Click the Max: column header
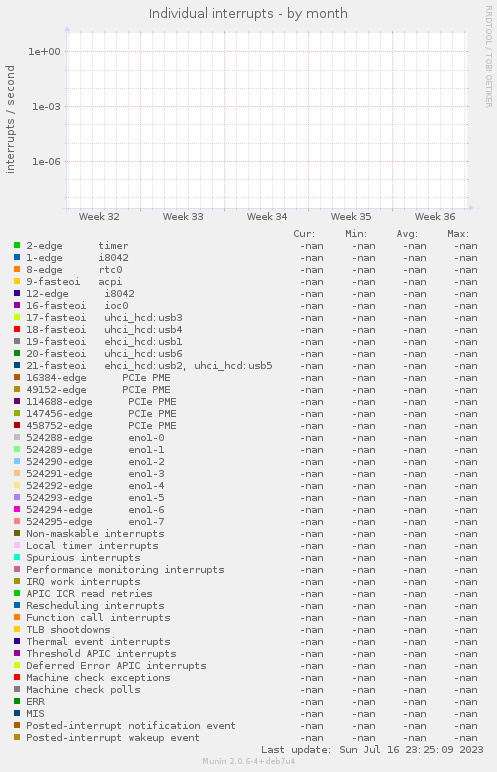 (x=458, y=234)
